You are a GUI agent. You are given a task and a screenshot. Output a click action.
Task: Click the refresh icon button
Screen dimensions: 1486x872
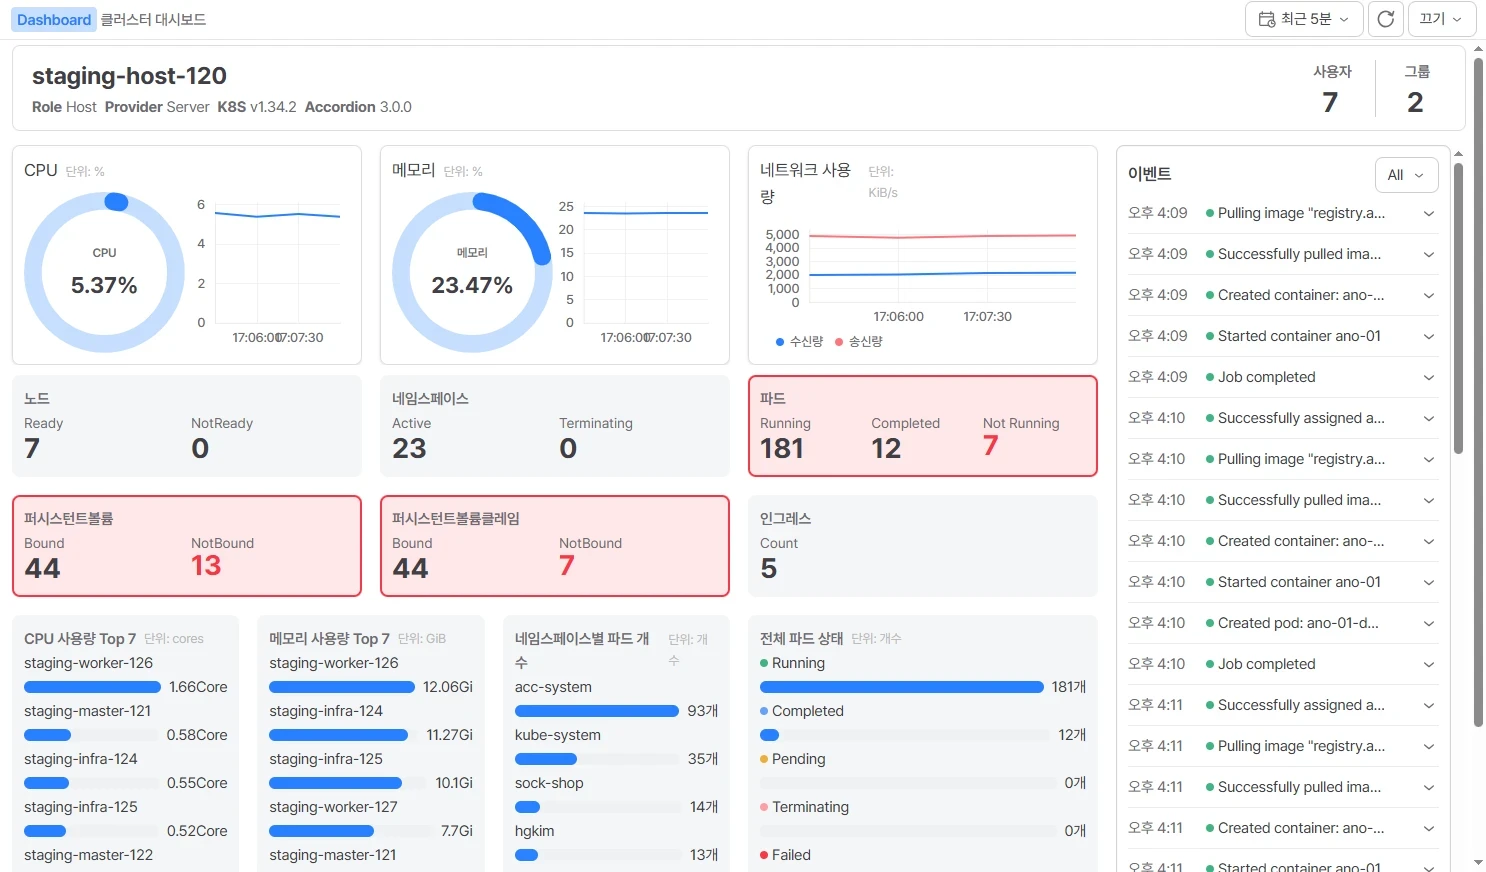(x=1385, y=19)
